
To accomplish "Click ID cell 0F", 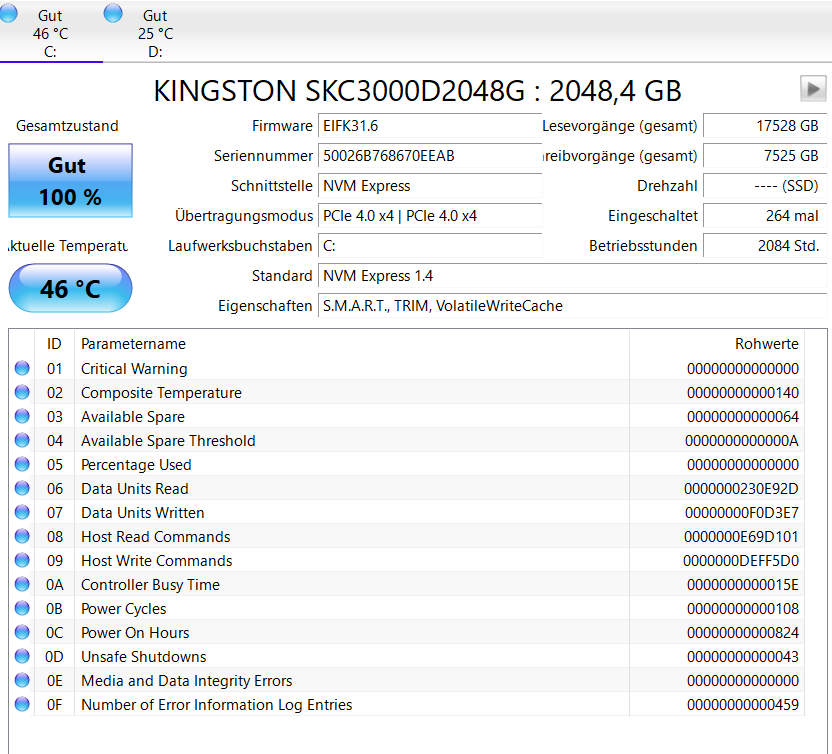I will tap(55, 705).
